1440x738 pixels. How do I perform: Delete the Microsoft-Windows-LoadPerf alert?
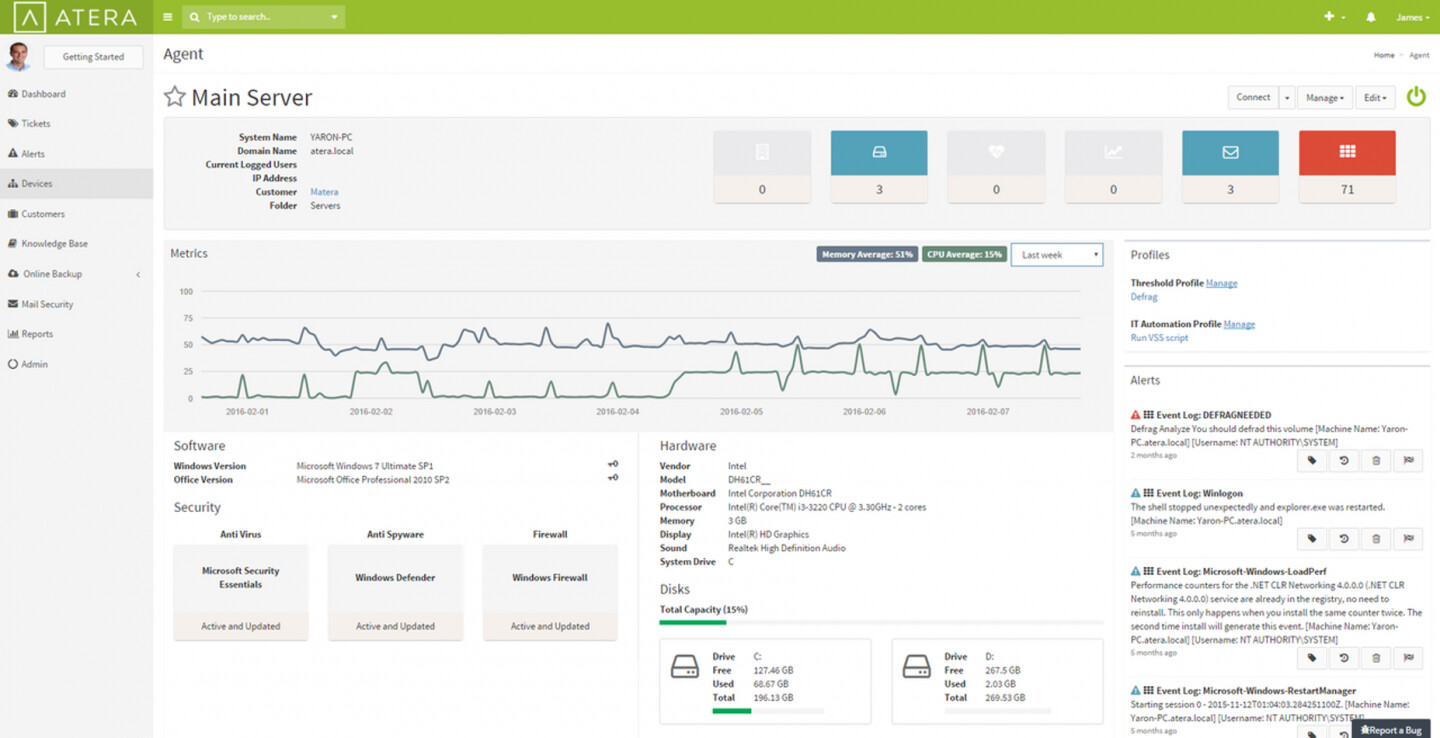(x=1376, y=658)
